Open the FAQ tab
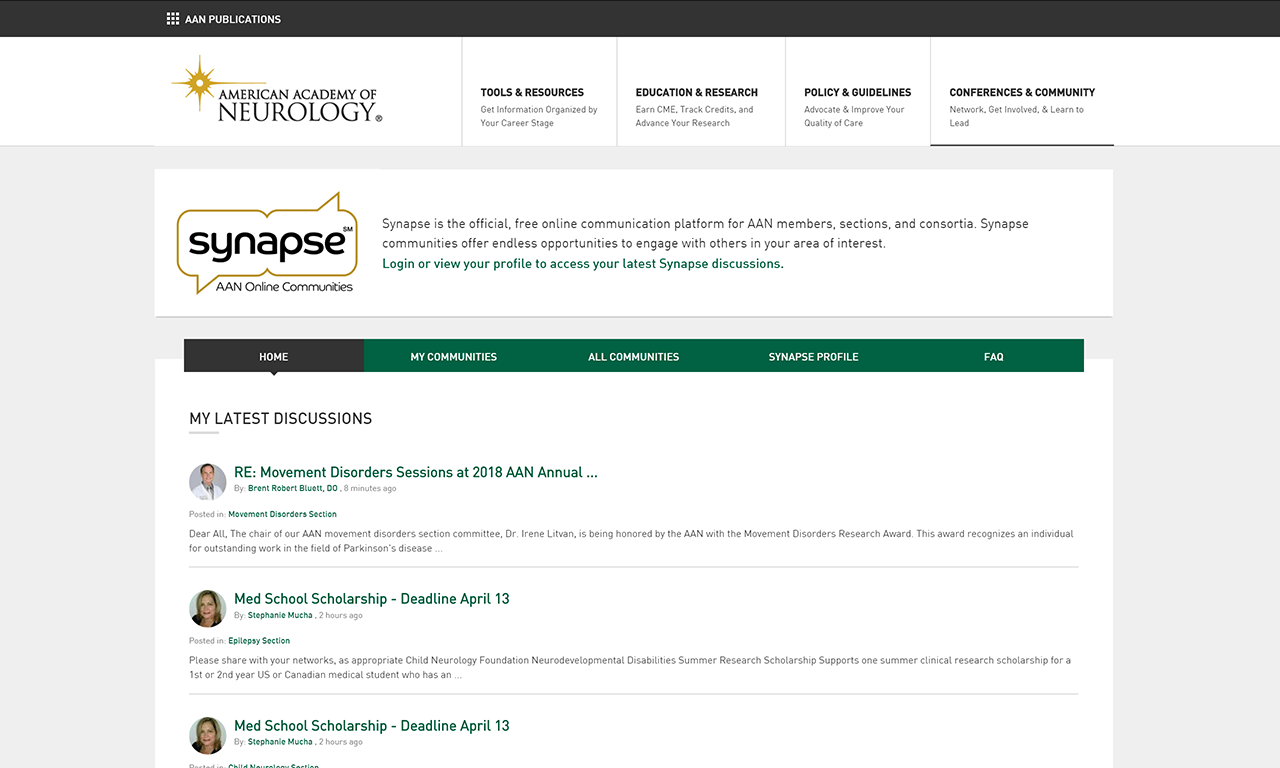Image resolution: width=1280 pixels, height=768 pixels. (994, 356)
